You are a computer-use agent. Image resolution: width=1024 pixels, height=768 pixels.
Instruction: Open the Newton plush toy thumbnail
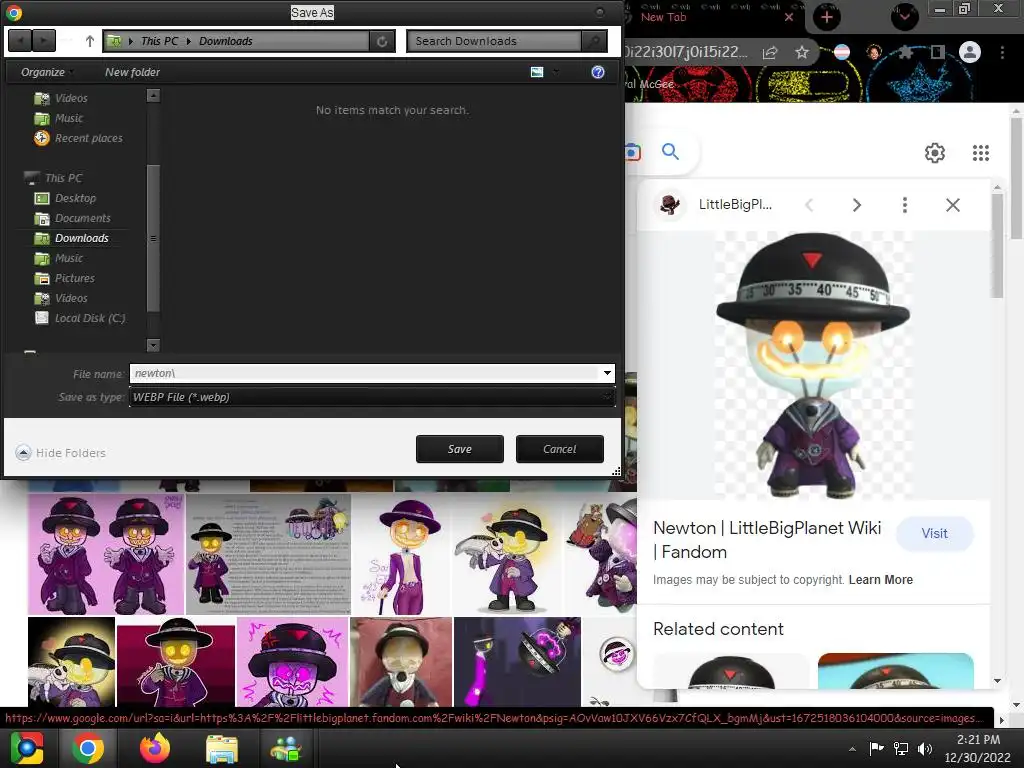coord(401,662)
